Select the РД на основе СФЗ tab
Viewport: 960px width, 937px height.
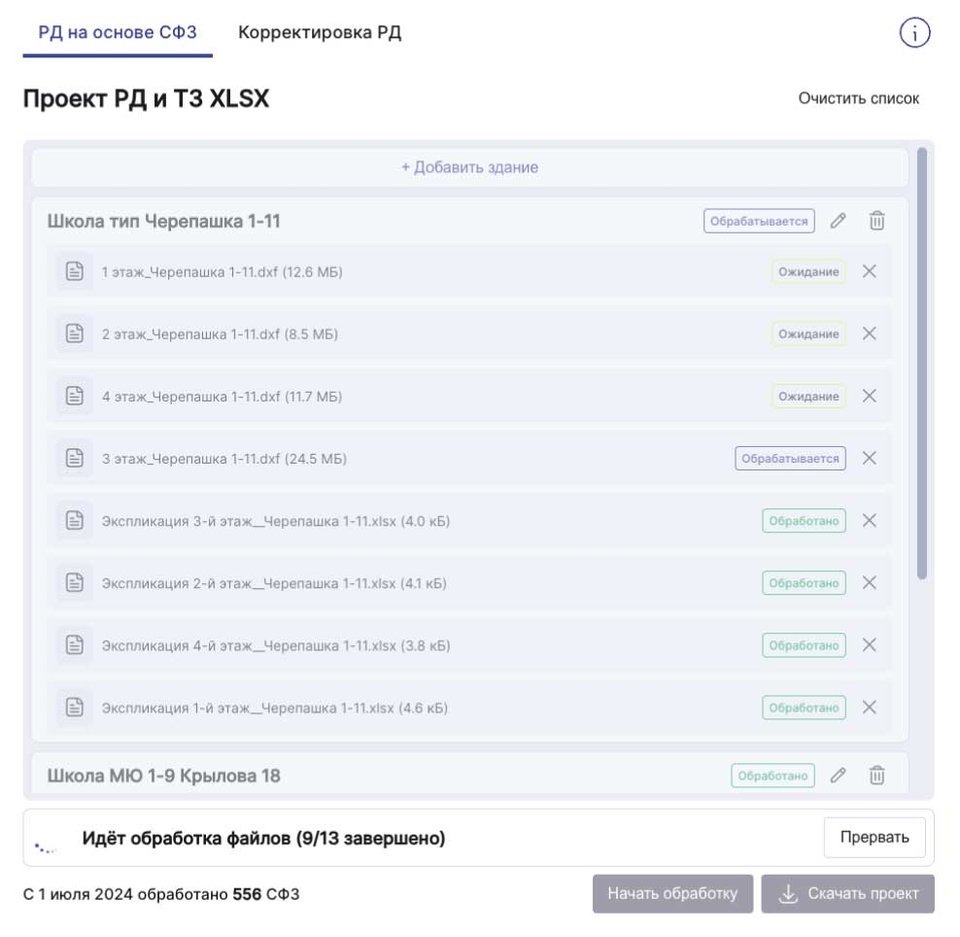click(x=117, y=33)
